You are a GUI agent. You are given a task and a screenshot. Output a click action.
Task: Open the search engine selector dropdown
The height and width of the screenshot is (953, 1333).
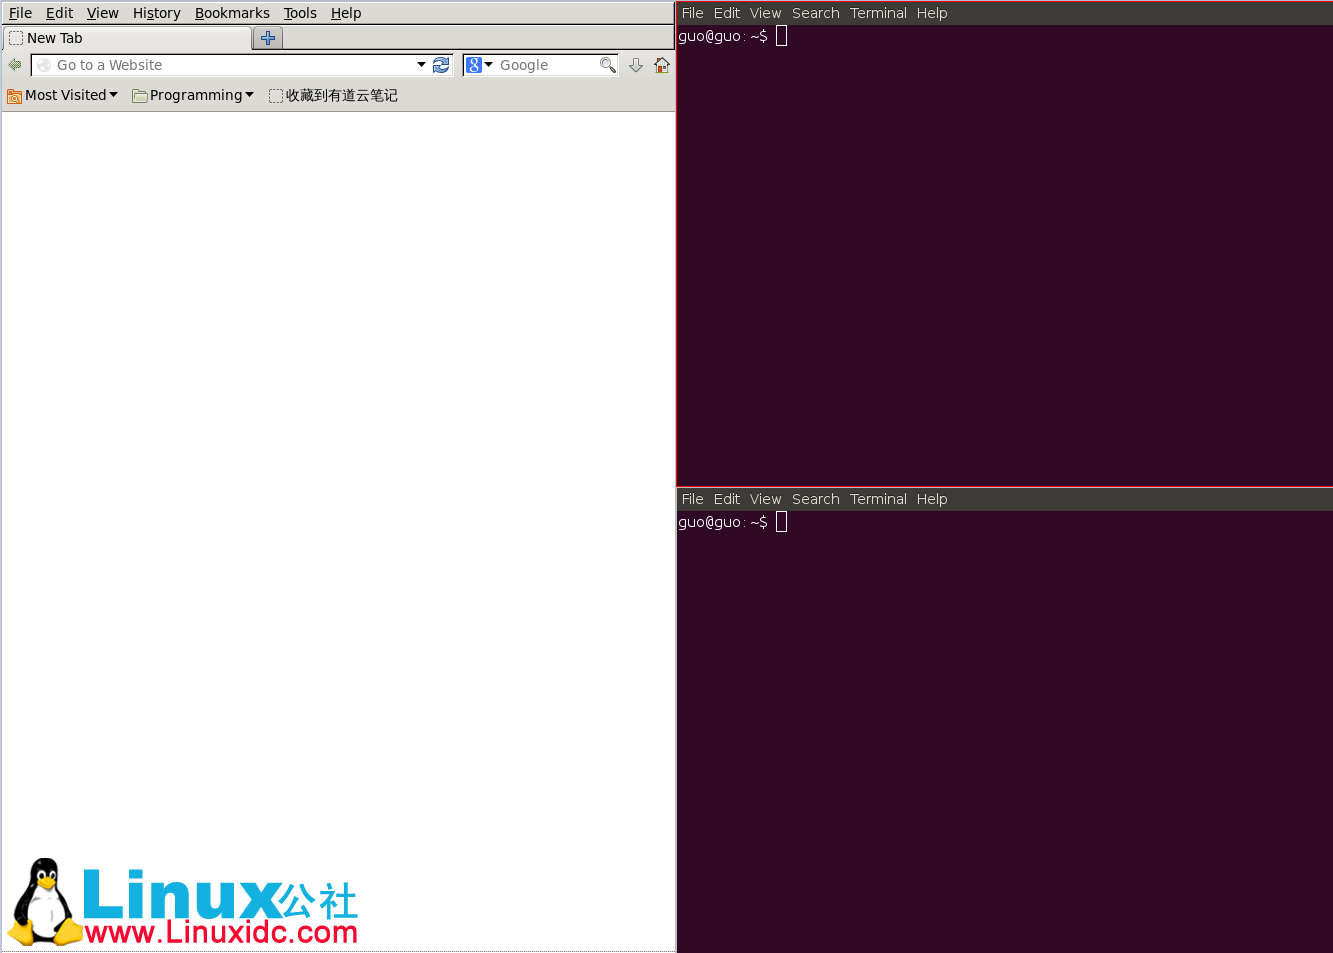click(x=489, y=64)
